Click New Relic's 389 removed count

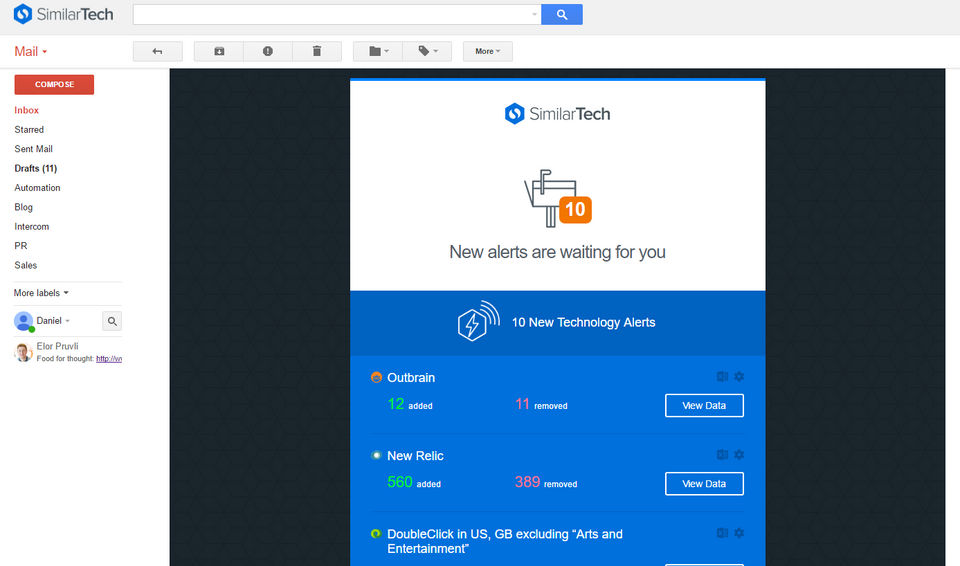546,482
